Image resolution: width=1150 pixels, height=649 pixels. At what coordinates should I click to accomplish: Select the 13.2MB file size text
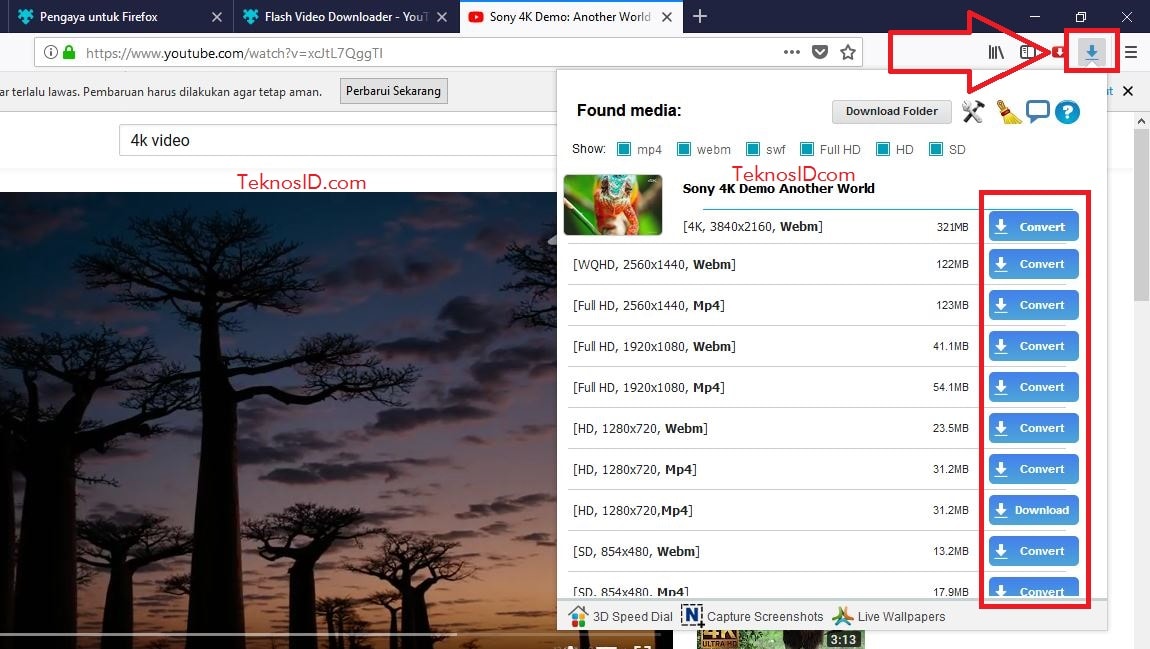pyautogui.click(x=951, y=551)
